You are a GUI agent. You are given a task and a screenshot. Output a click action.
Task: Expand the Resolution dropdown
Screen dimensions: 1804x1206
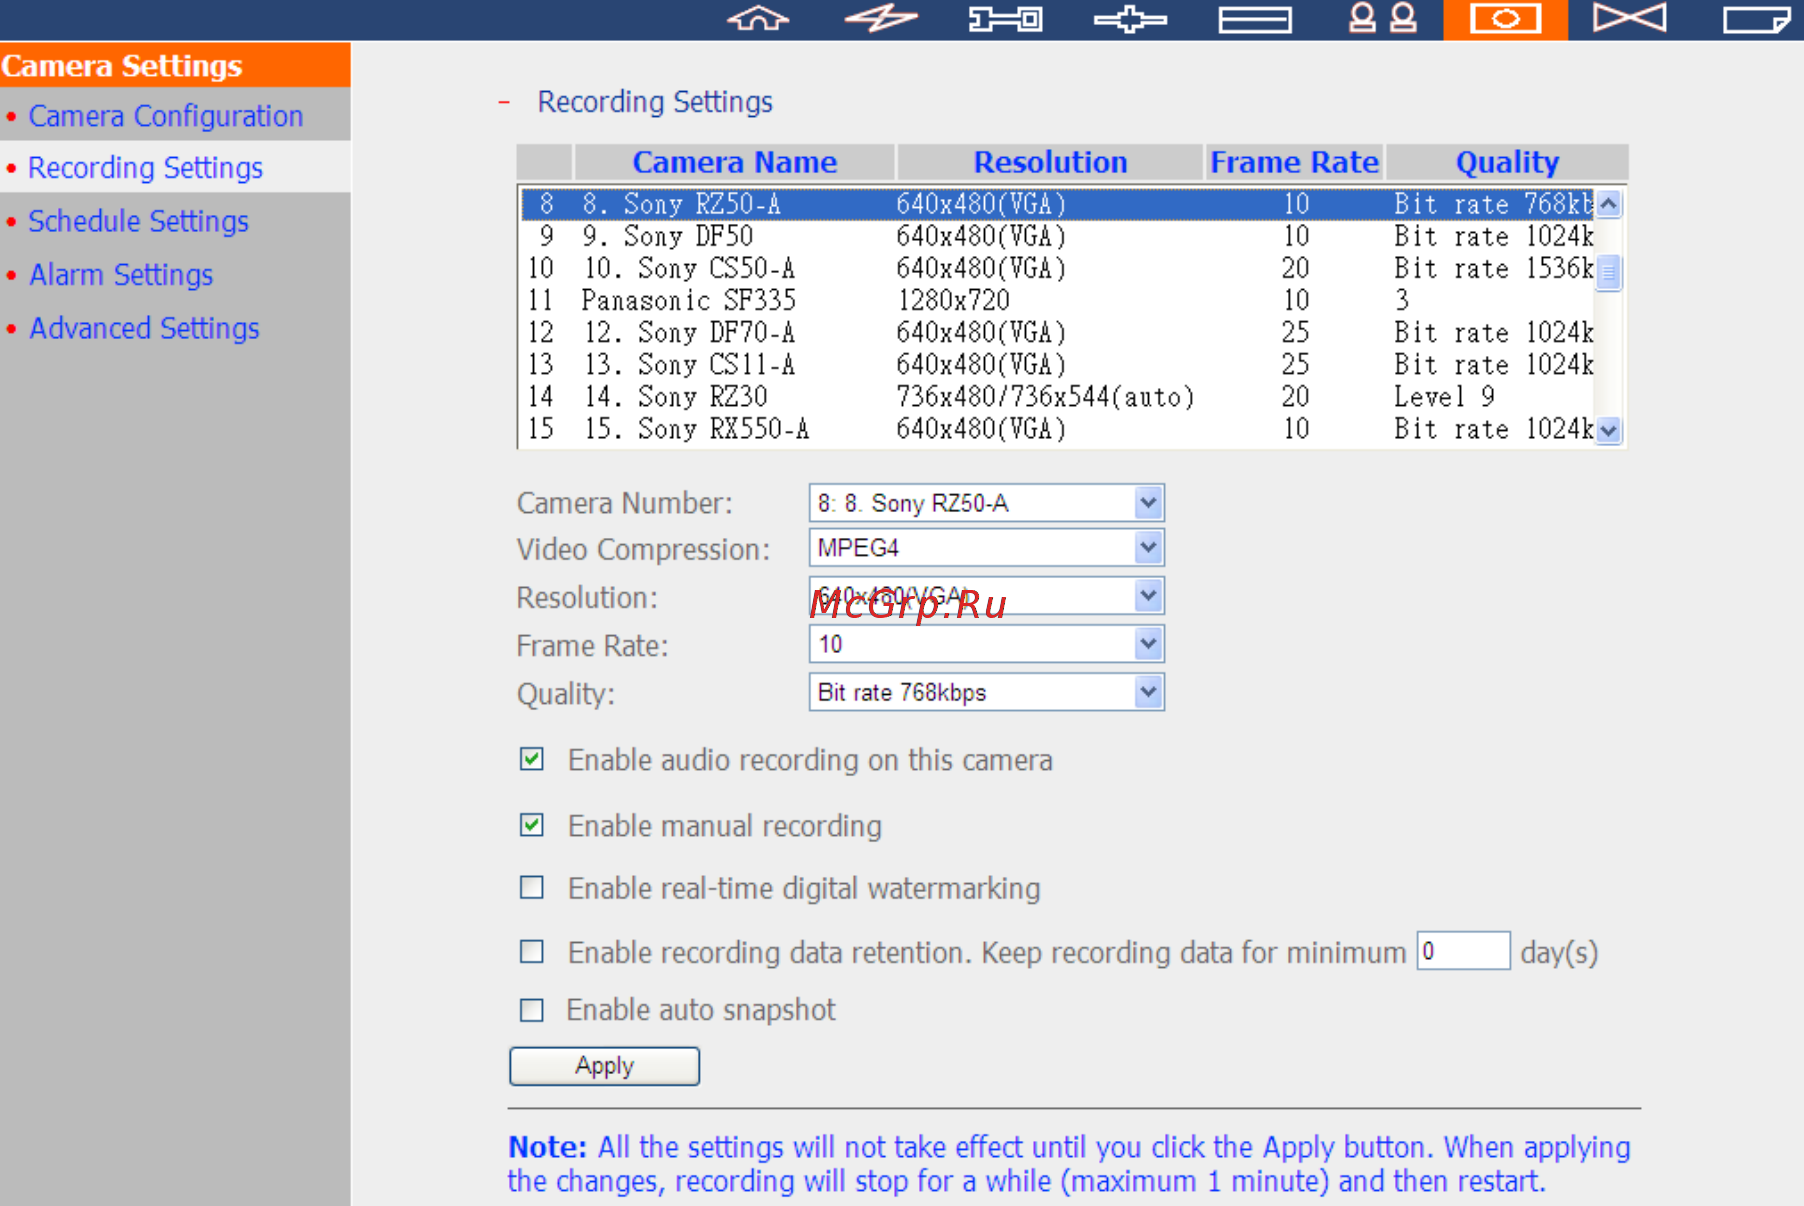(986, 597)
